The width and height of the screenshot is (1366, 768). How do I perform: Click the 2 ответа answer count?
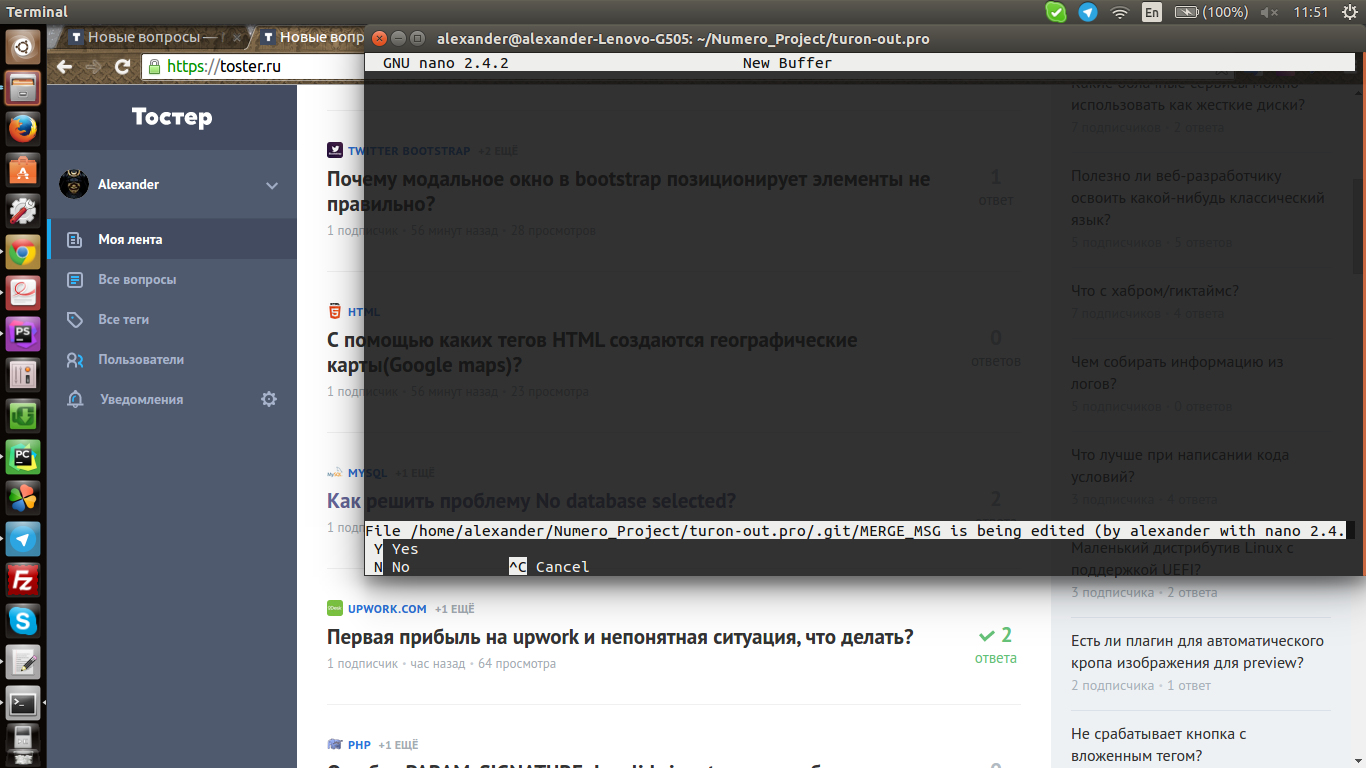point(996,646)
